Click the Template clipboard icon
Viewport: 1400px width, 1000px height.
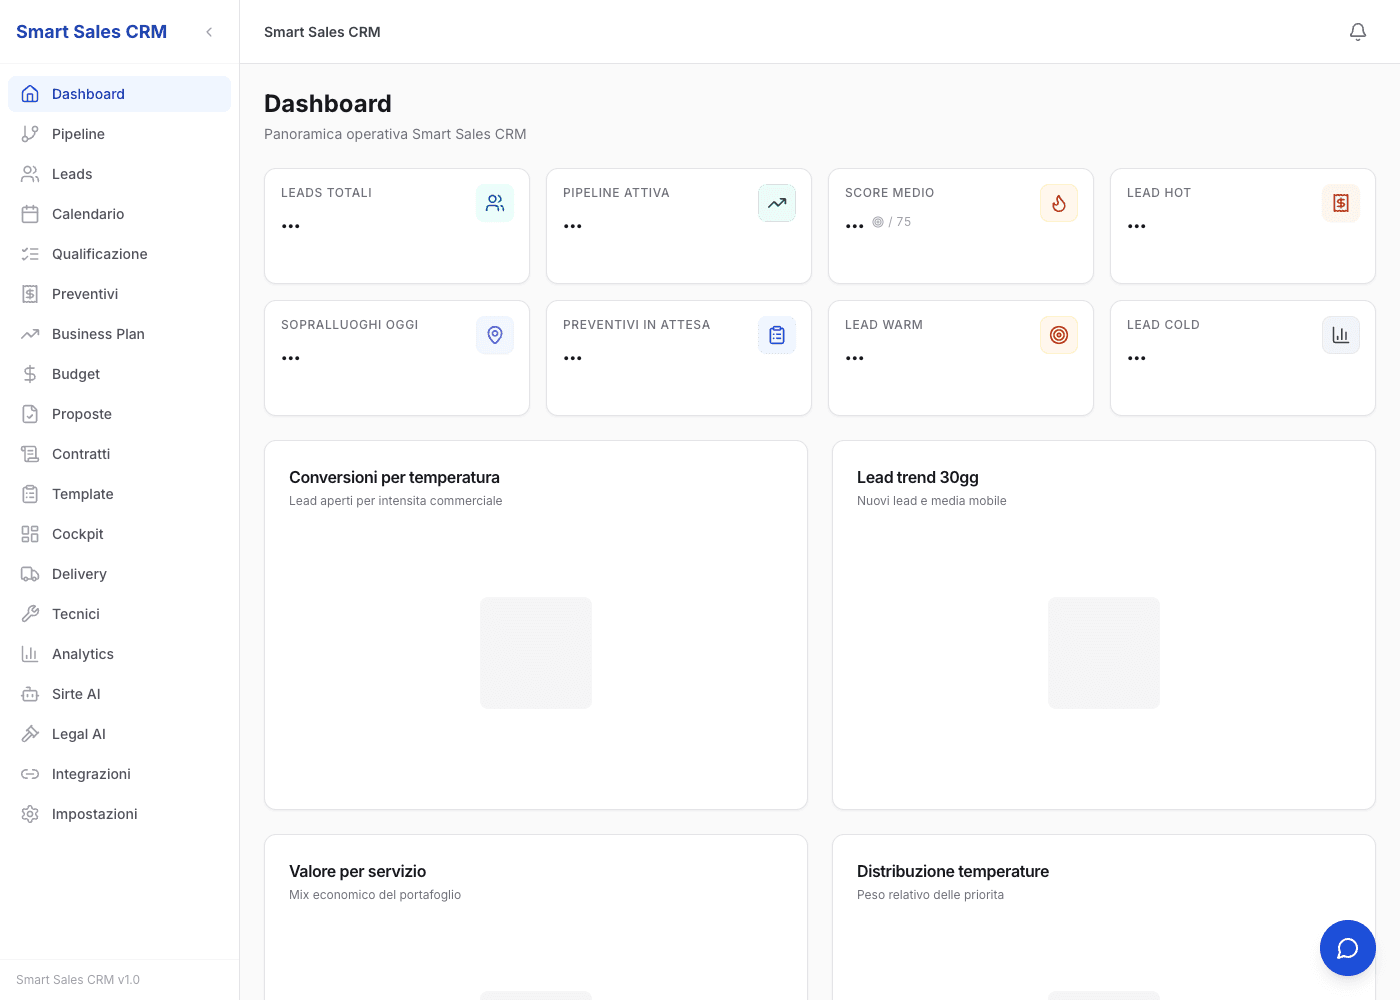pos(30,494)
